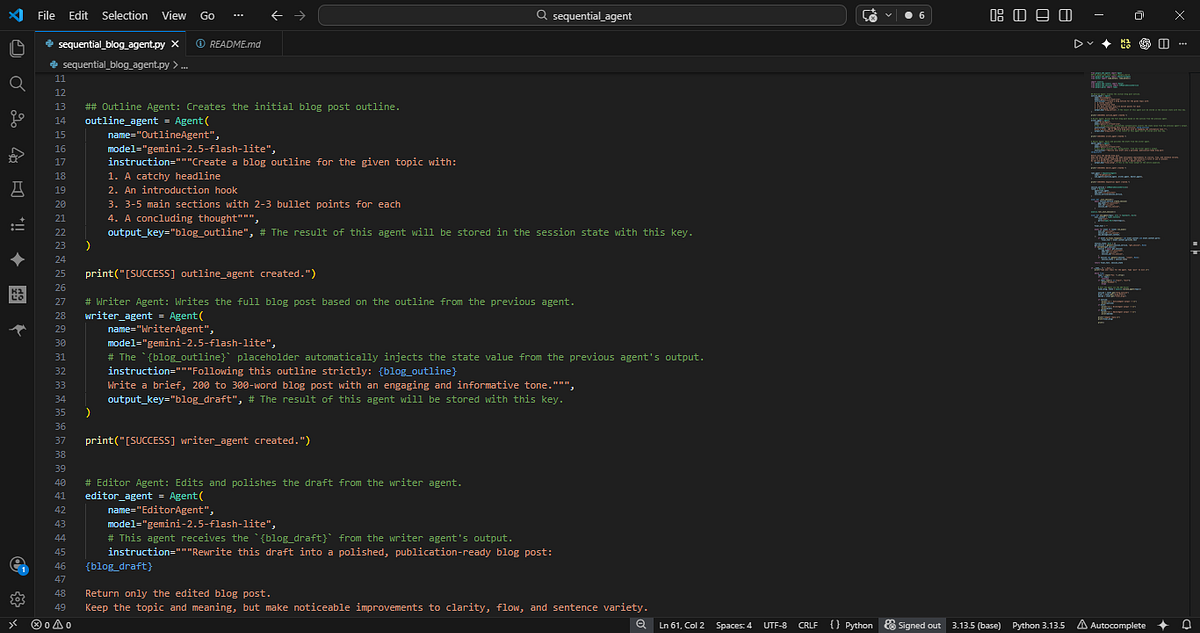Open the Edit menu
This screenshot has width=1200, height=633.
(x=79, y=16)
